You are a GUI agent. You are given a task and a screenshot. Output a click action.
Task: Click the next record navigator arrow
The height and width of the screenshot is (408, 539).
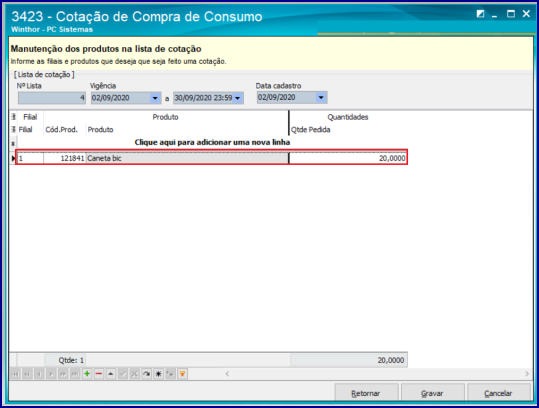pos(51,374)
